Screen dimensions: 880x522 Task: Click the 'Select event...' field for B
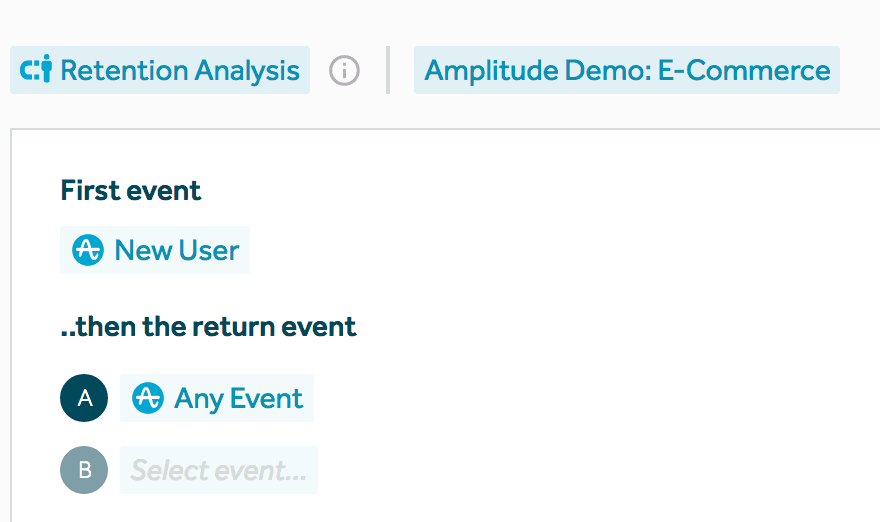click(219, 470)
